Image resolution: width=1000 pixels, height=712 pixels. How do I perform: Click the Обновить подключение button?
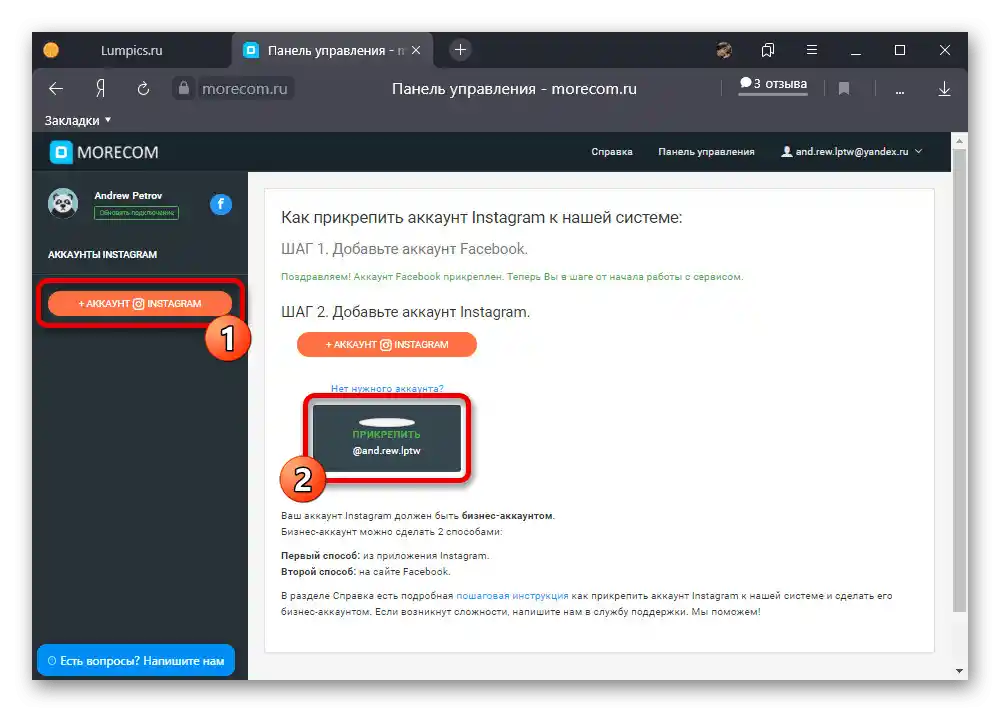click(x=136, y=212)
